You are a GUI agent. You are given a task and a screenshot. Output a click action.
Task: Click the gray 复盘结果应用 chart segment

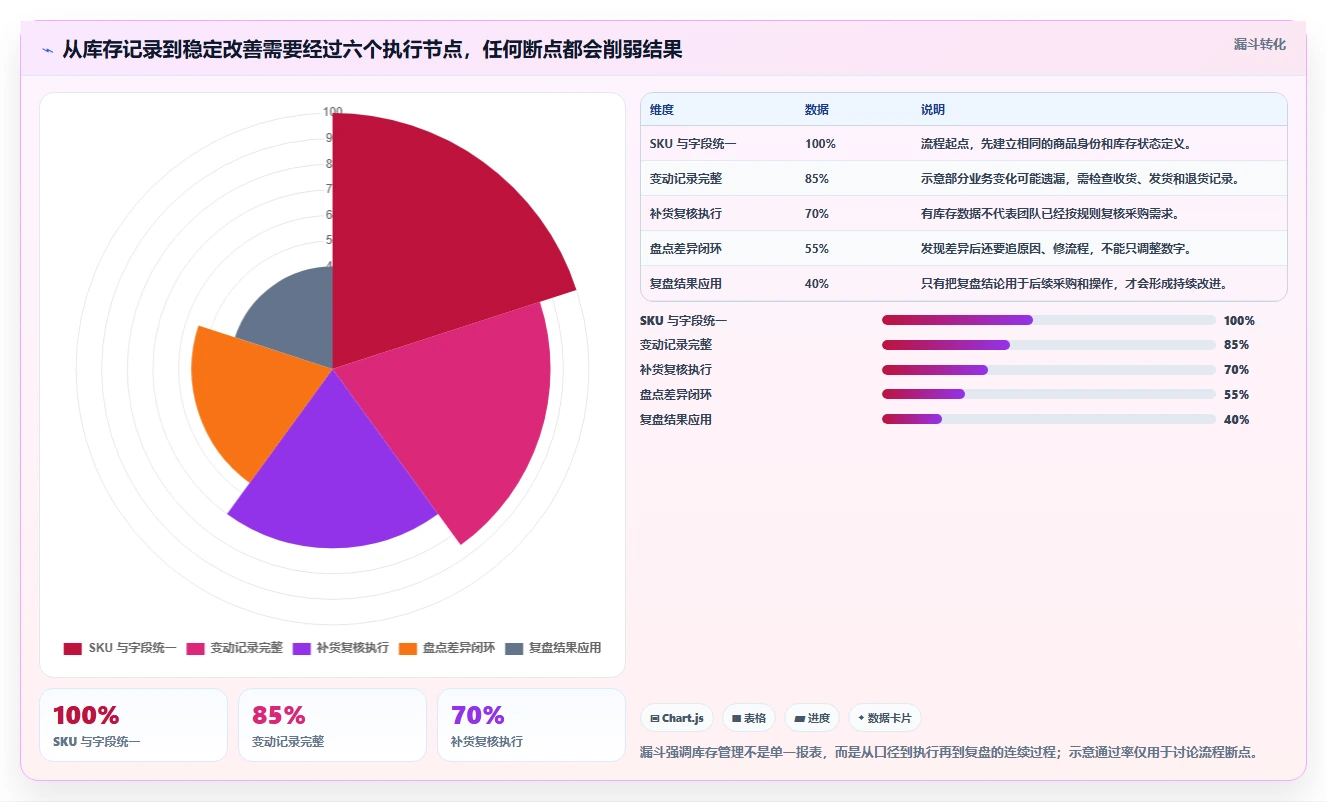pyautogui.click(x=295, y=315)
